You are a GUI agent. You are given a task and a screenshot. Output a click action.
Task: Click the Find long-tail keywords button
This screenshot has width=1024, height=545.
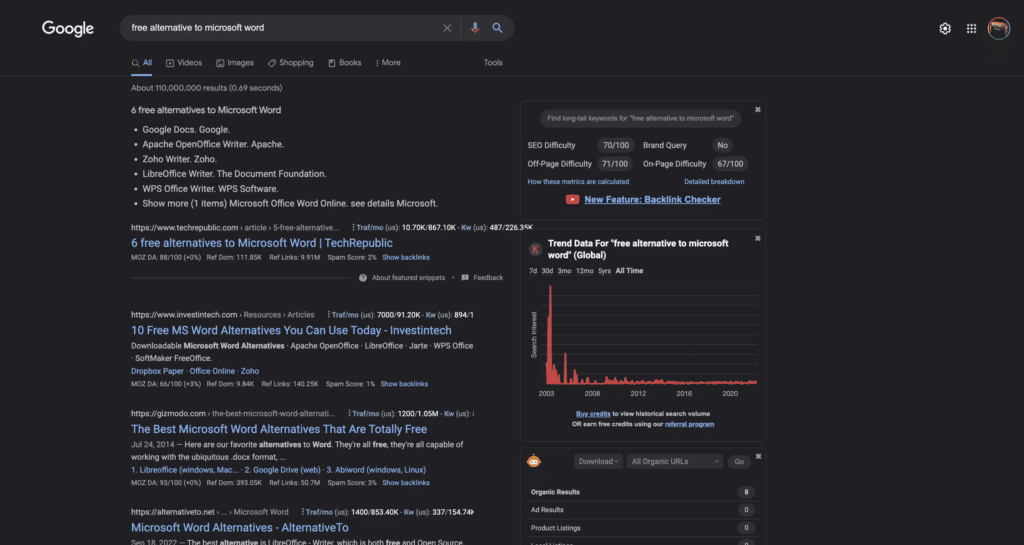pos(640,118)
